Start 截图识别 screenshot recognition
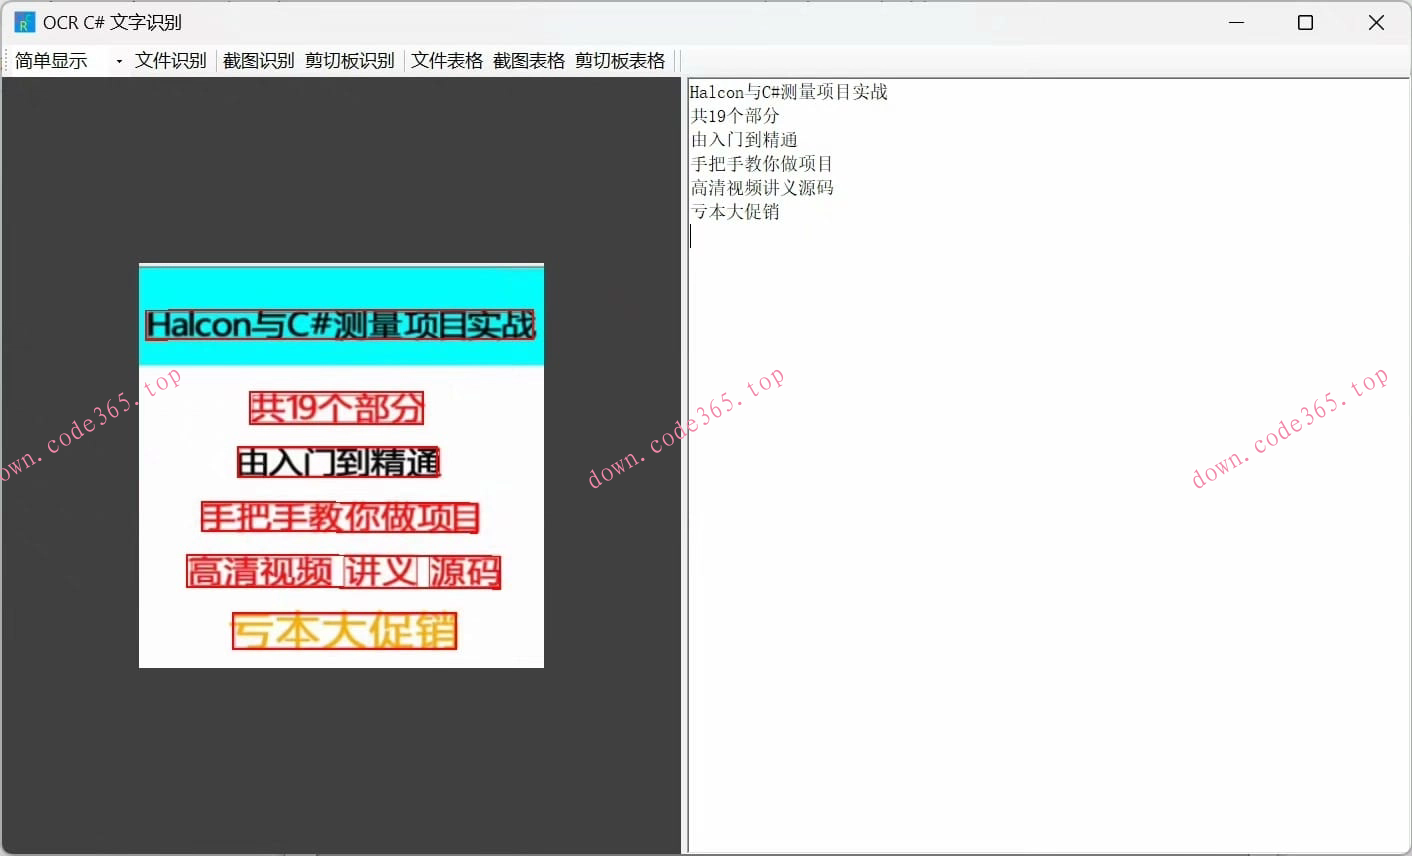 pyautogui.click(x=259, y=60)
